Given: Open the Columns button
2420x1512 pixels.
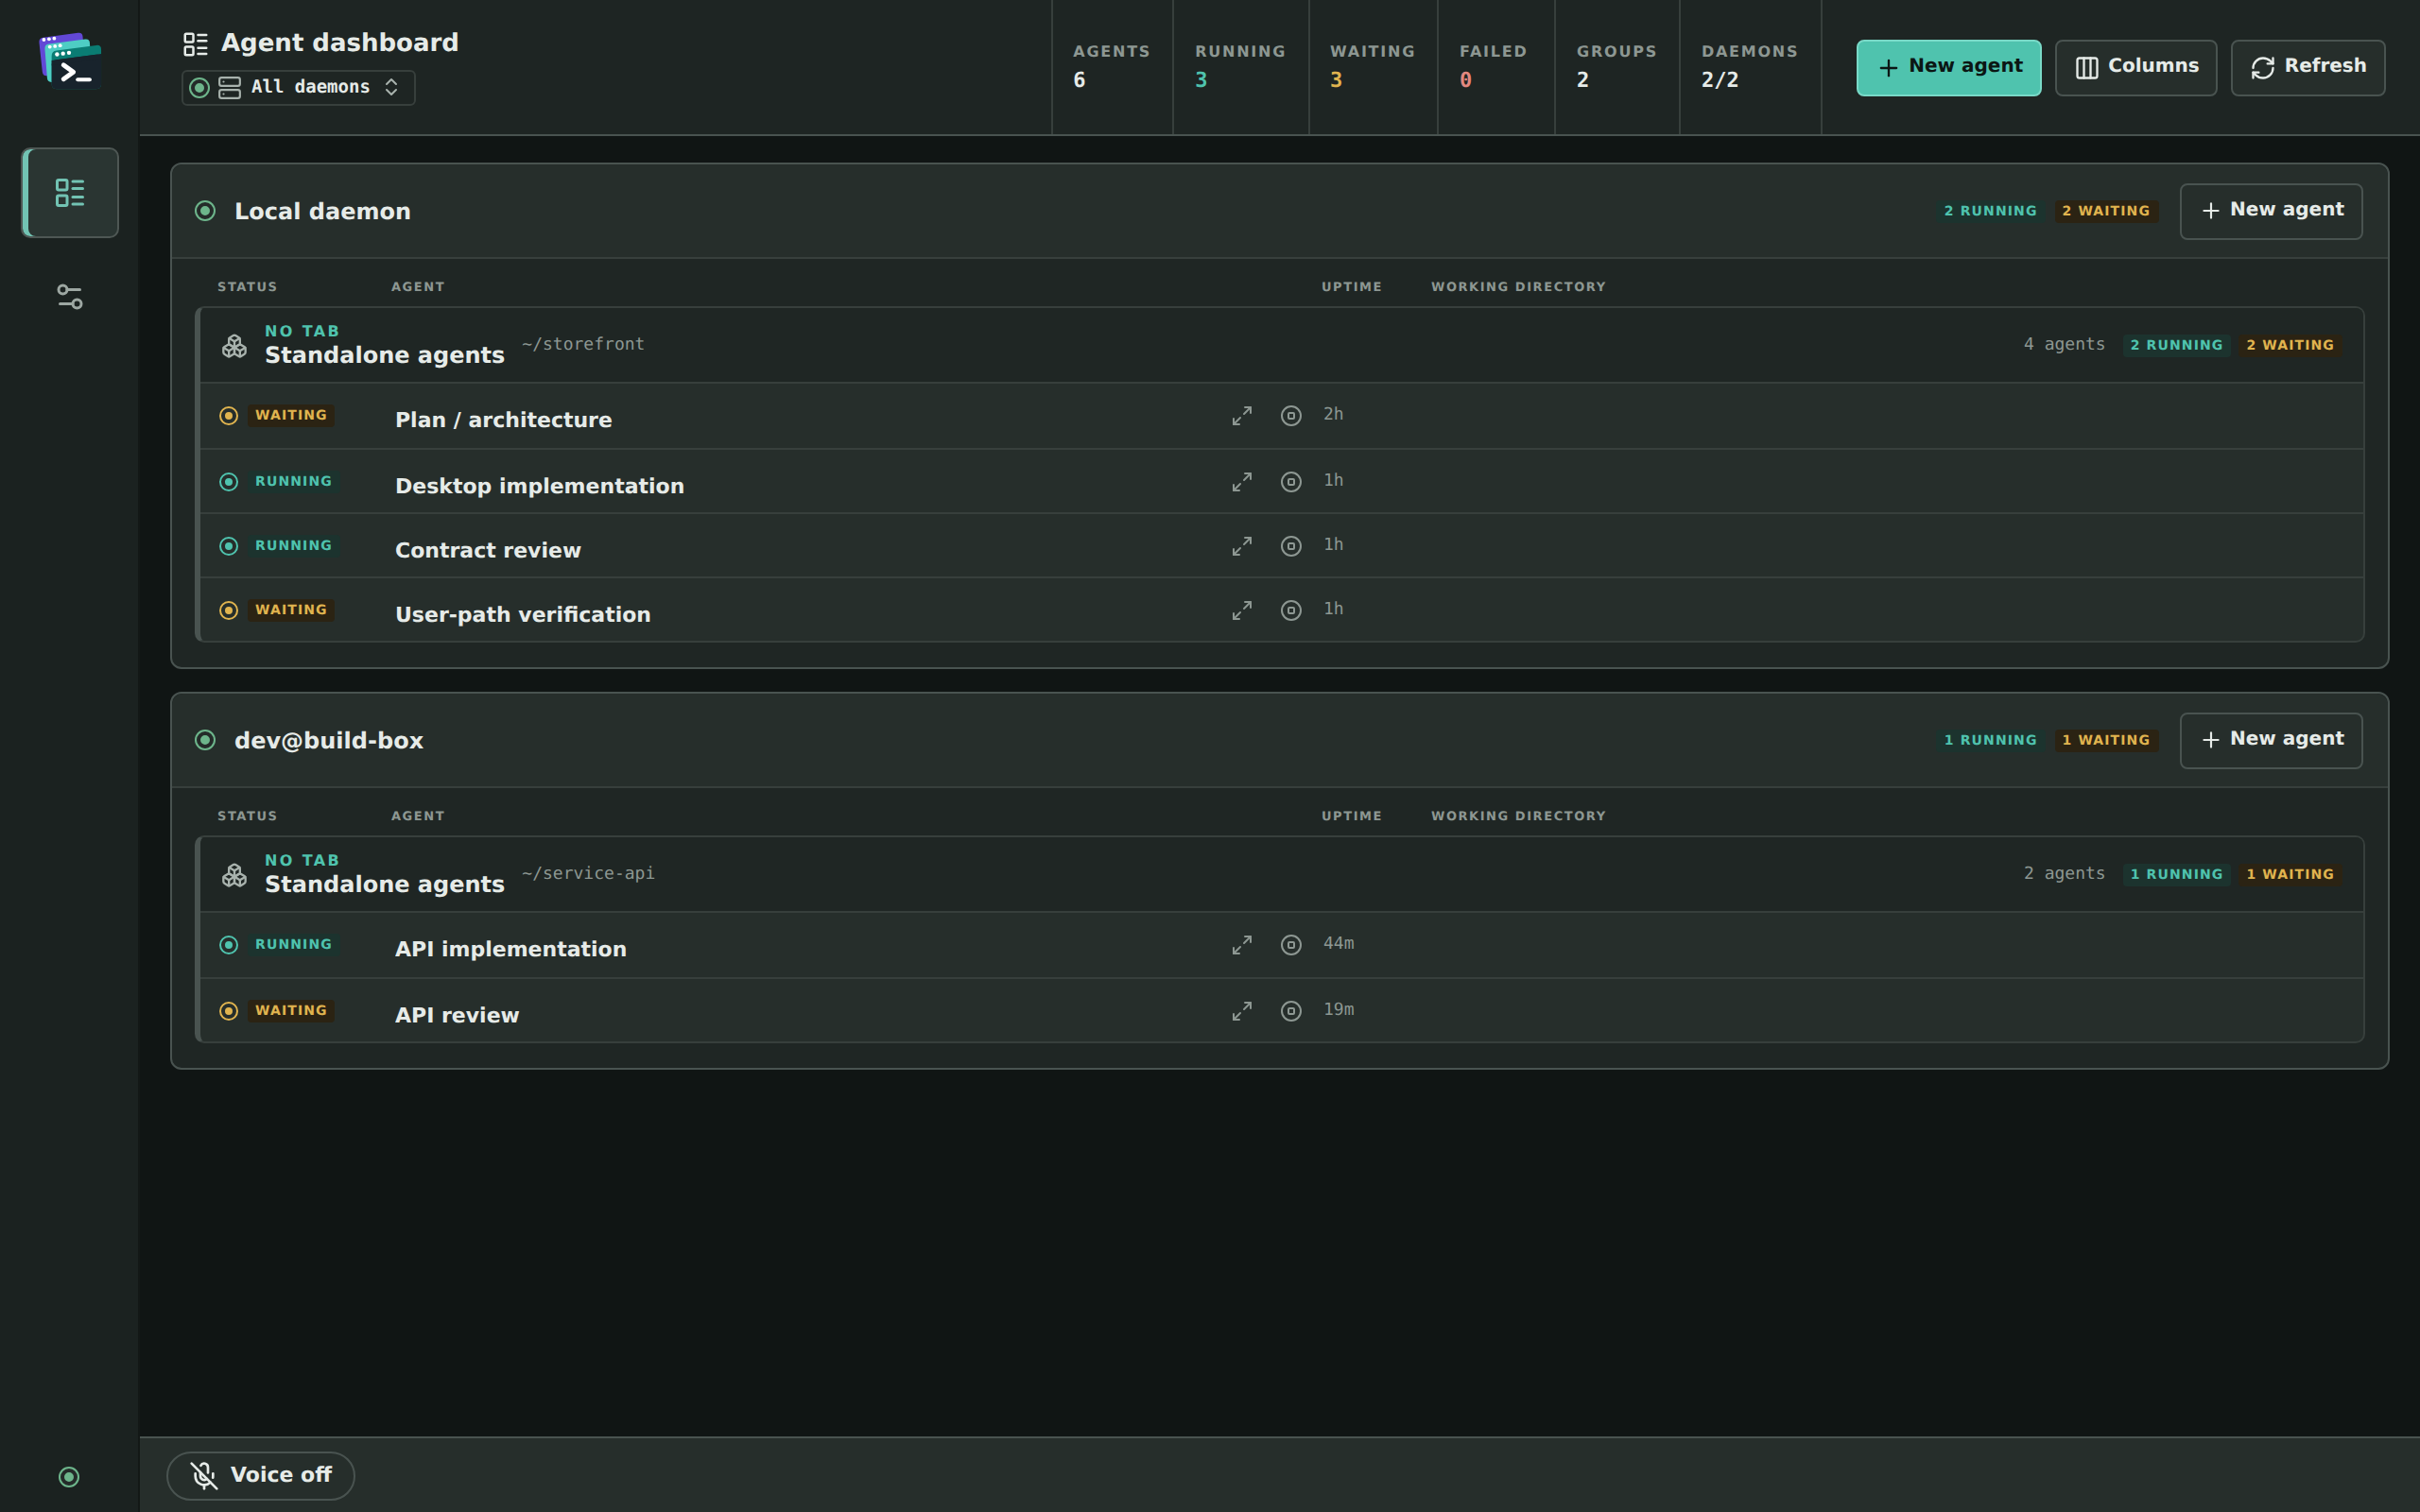Looking at the screenshot, I should pos(2136,67).
